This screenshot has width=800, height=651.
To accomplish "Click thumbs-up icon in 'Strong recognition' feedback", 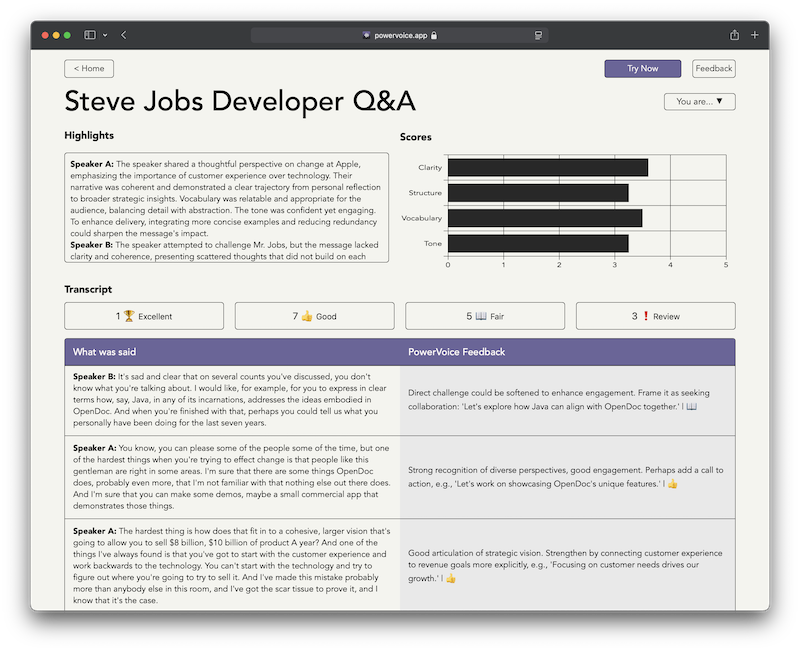I will 672,484.
